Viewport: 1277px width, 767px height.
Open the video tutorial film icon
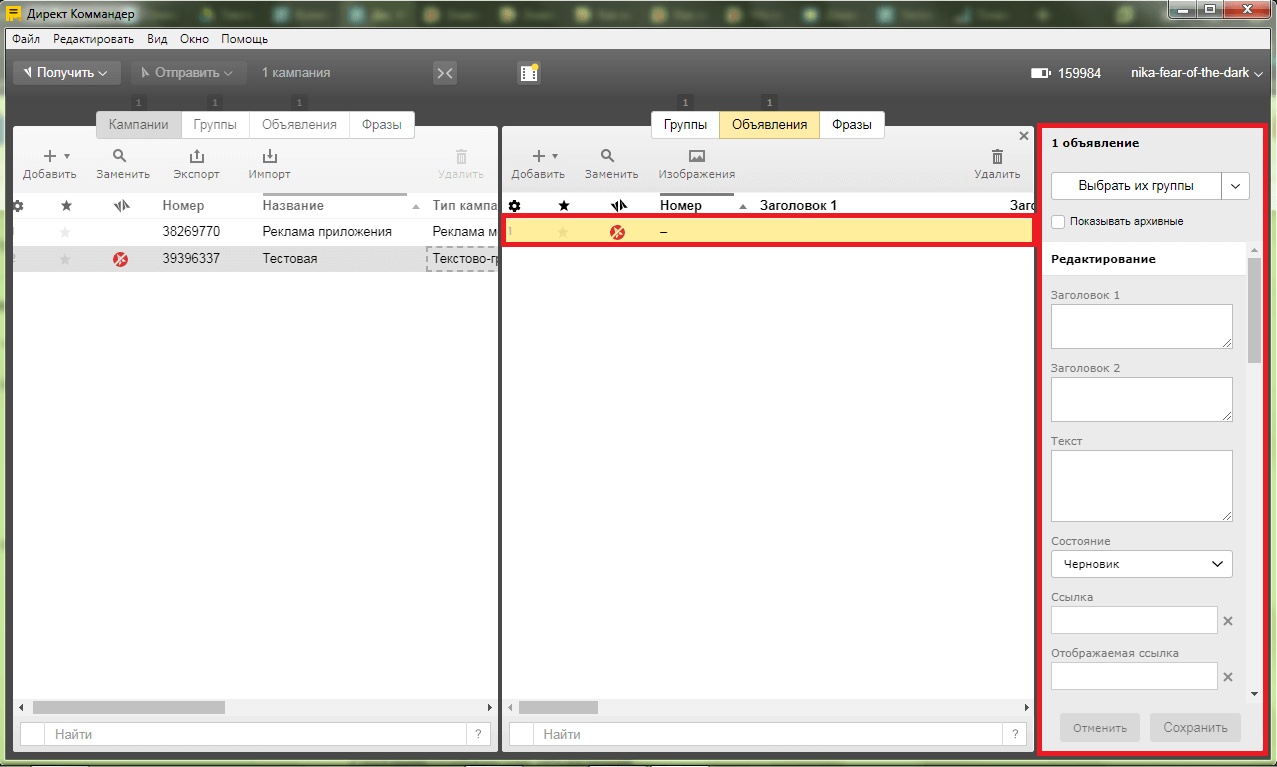pyautogui.click(x=529, y=73)
